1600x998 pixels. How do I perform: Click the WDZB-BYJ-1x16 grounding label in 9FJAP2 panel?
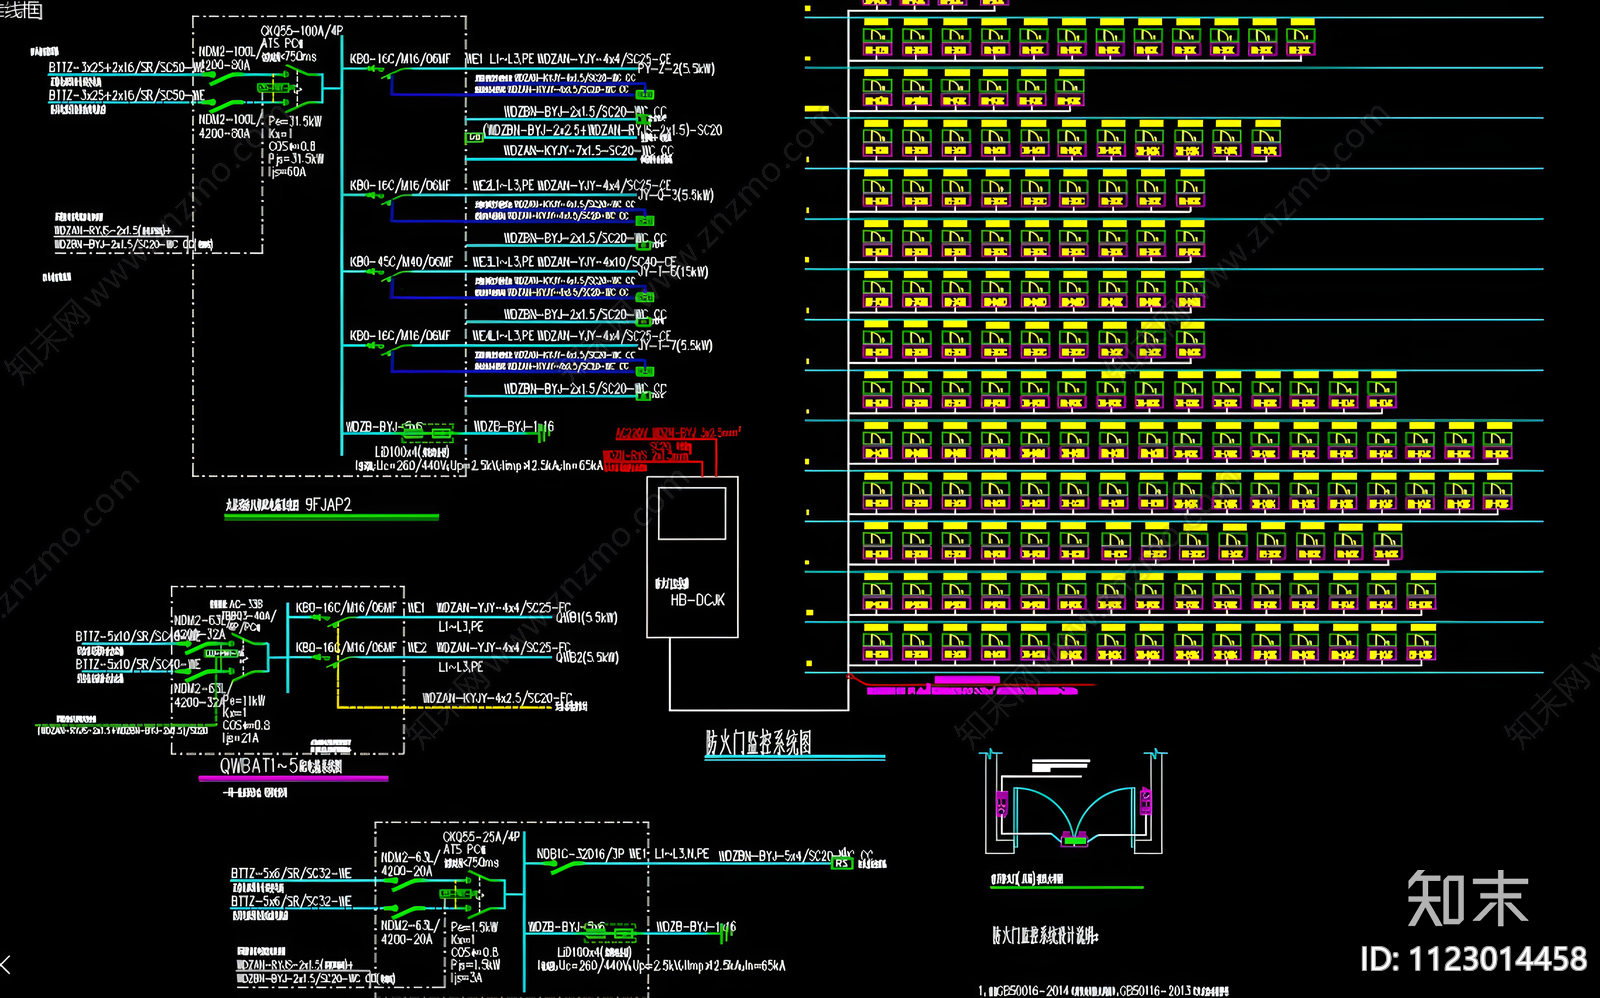coord(512,427)
